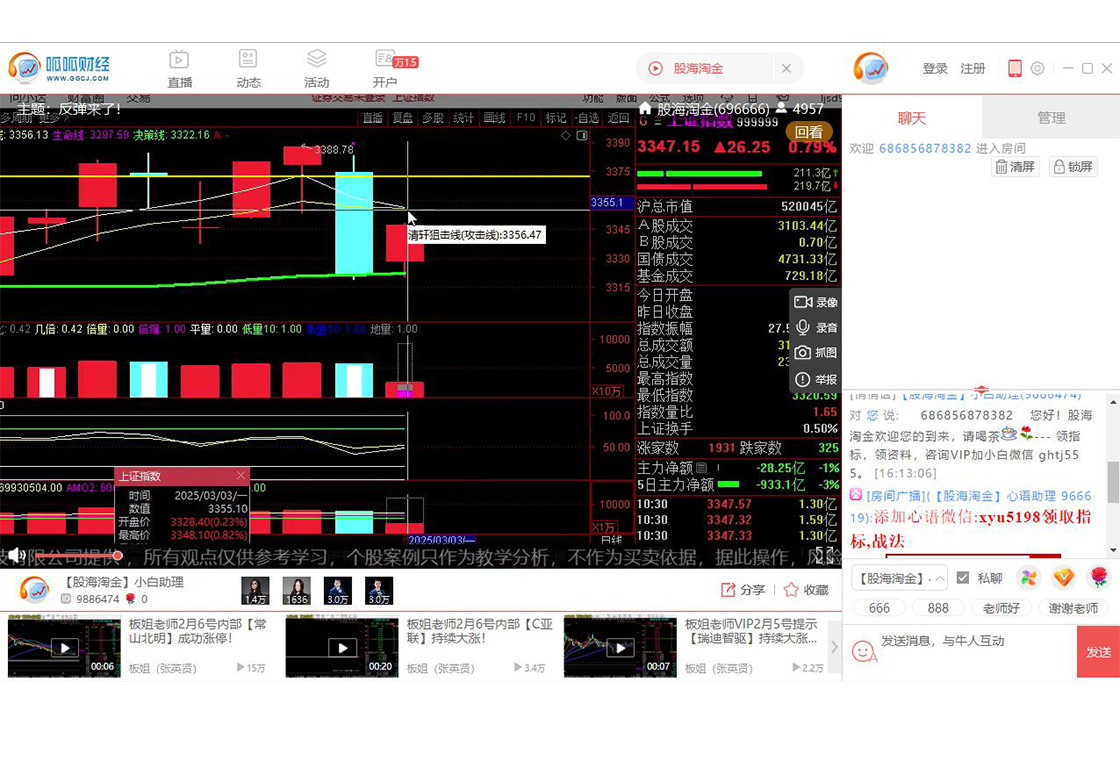The image size is (1120, 760).
Task: Take a 抓图 screenshot
Action: (816, 353)
